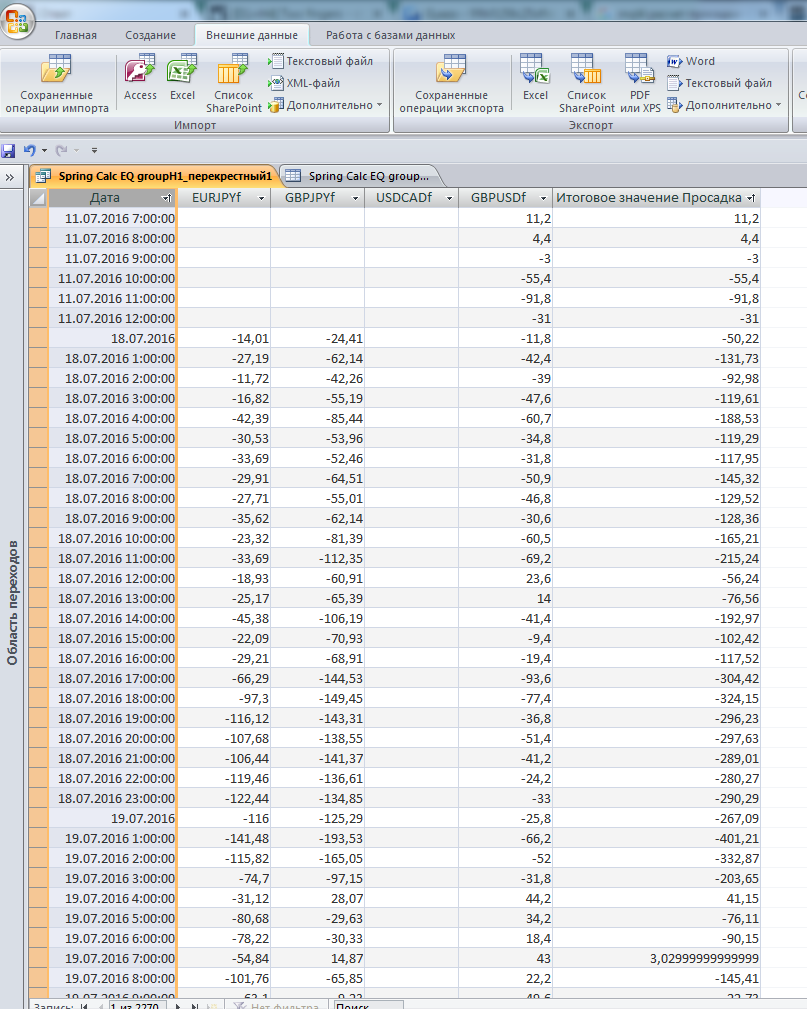Open the Итоговое значение Просадка column dropdown

[751, 198]
